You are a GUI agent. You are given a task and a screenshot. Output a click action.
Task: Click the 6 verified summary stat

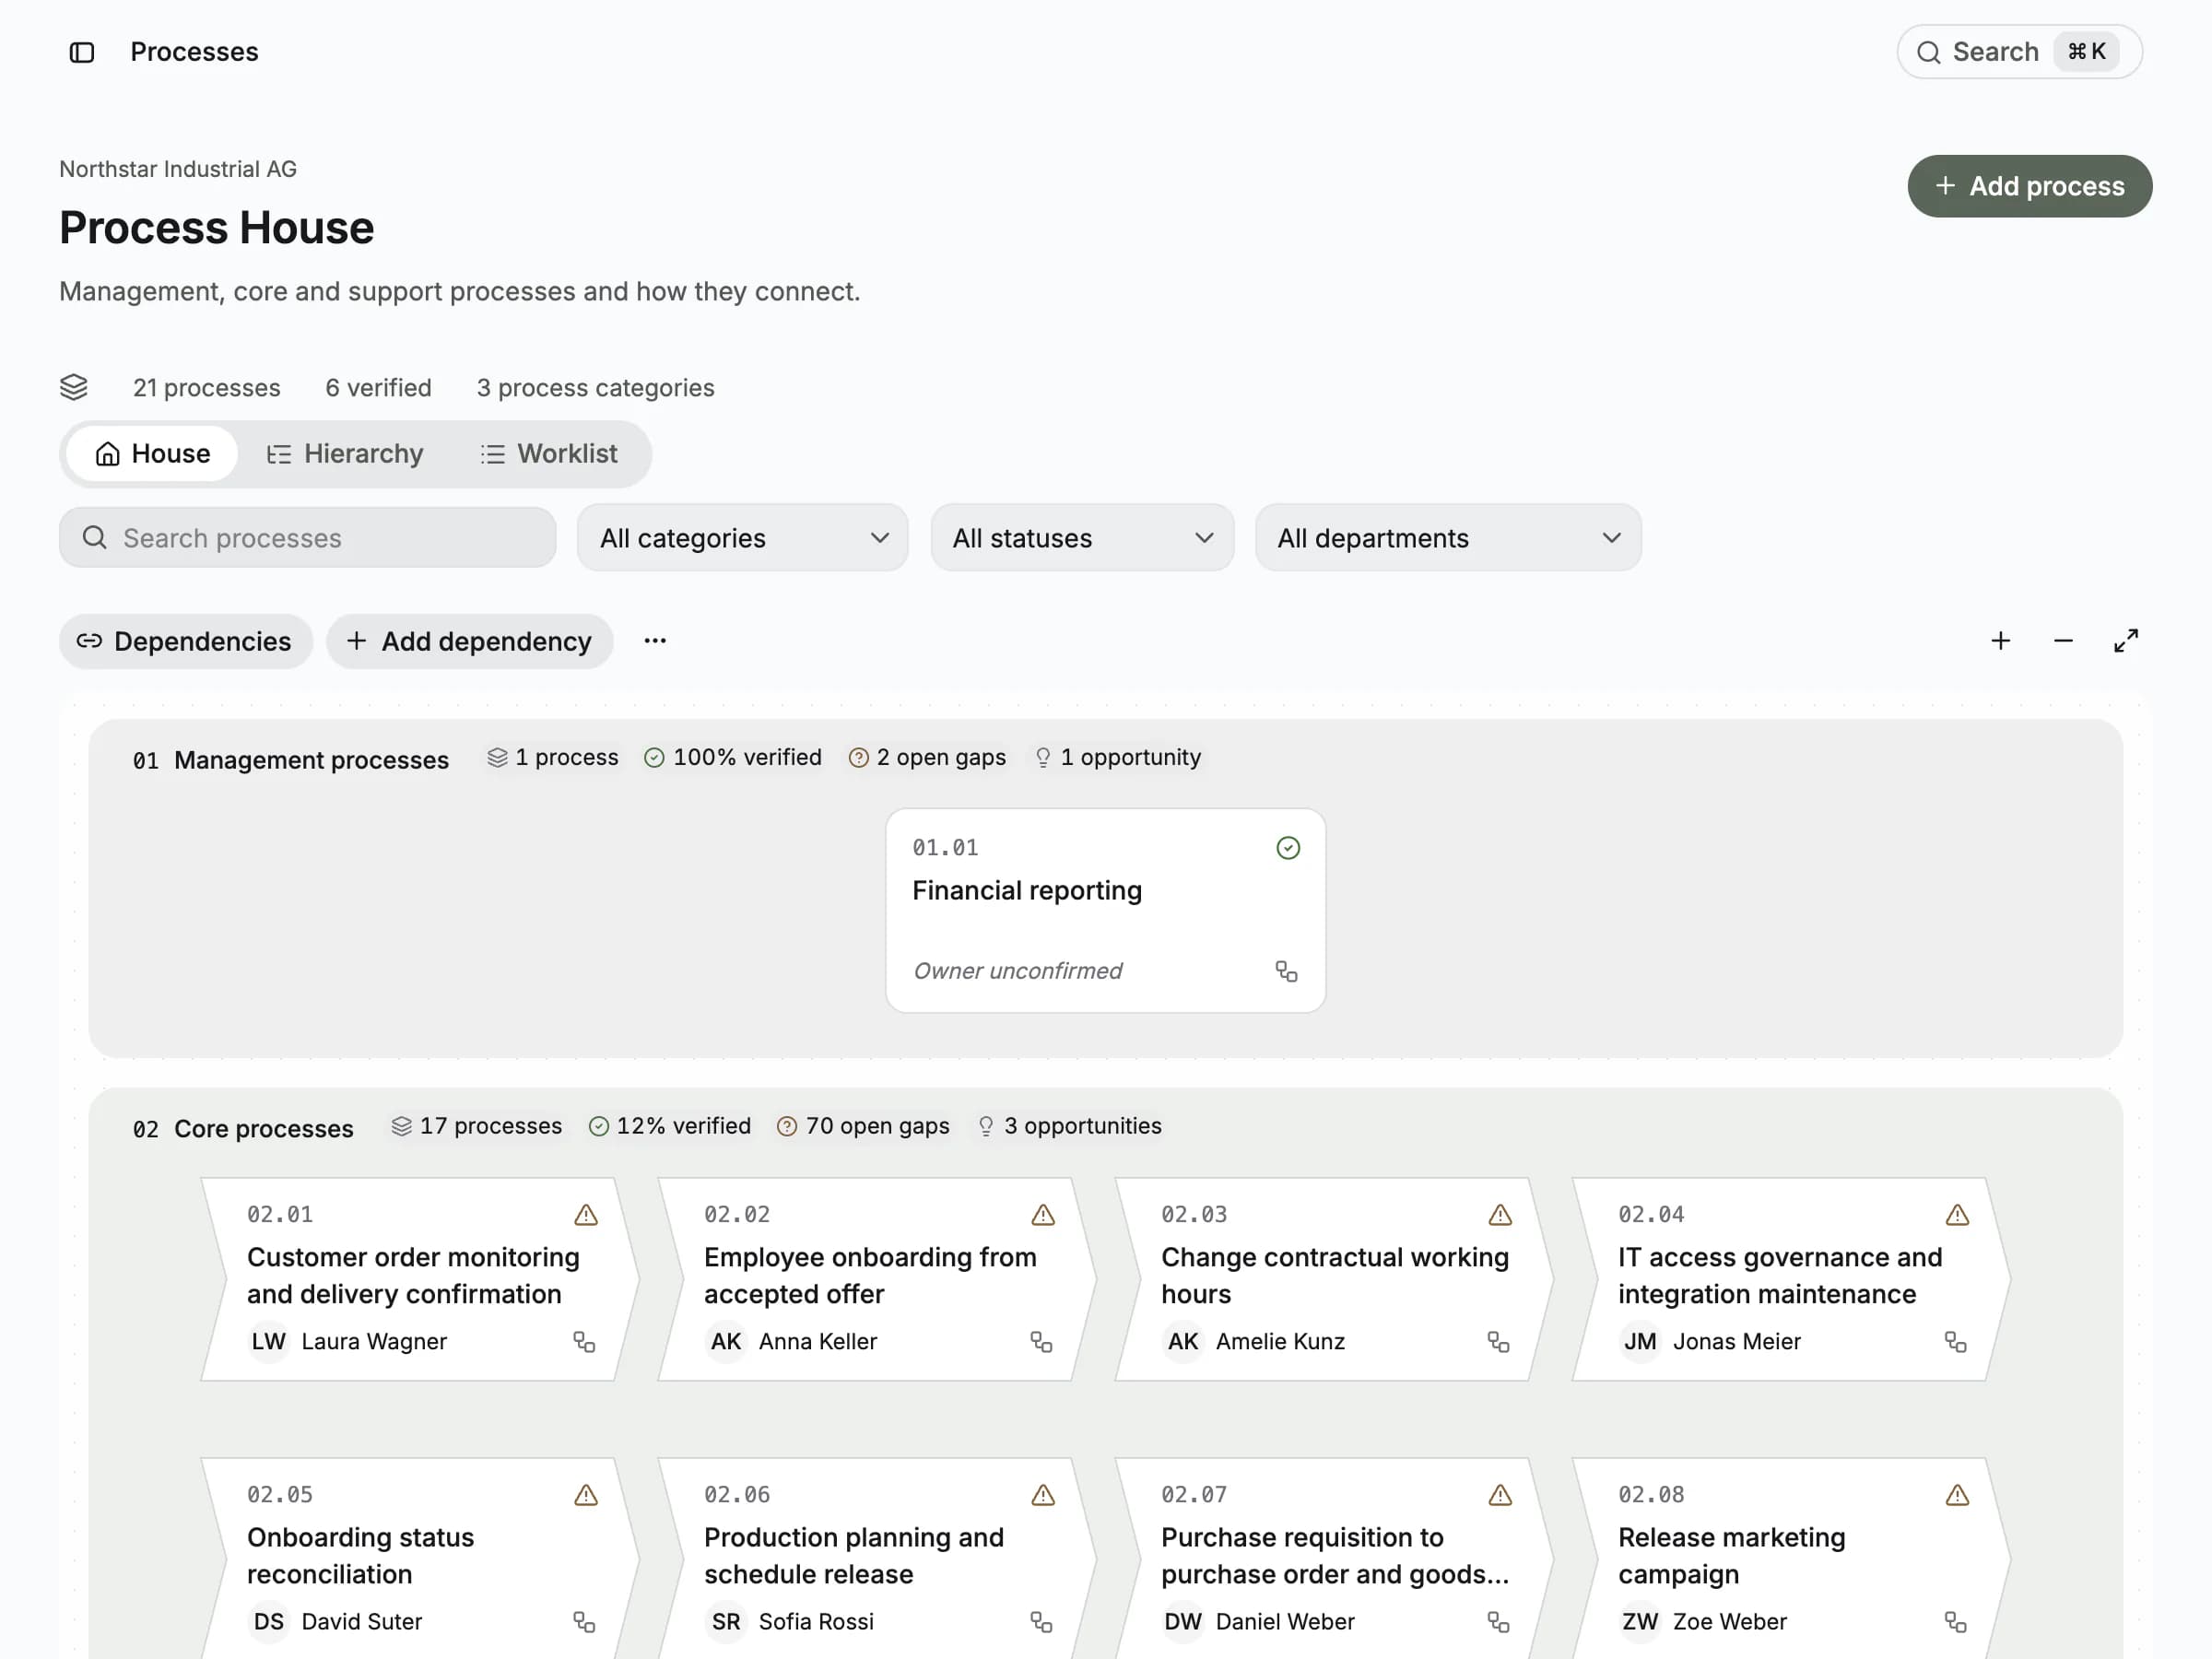tap(378, 388)
